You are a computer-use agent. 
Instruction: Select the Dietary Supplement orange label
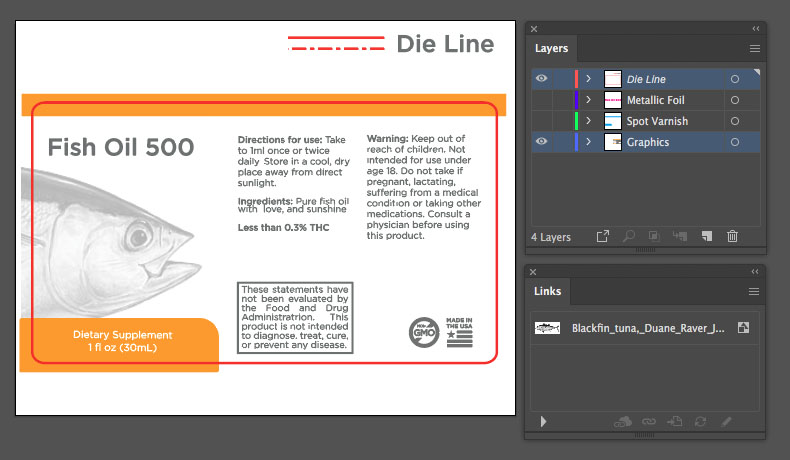119,345
